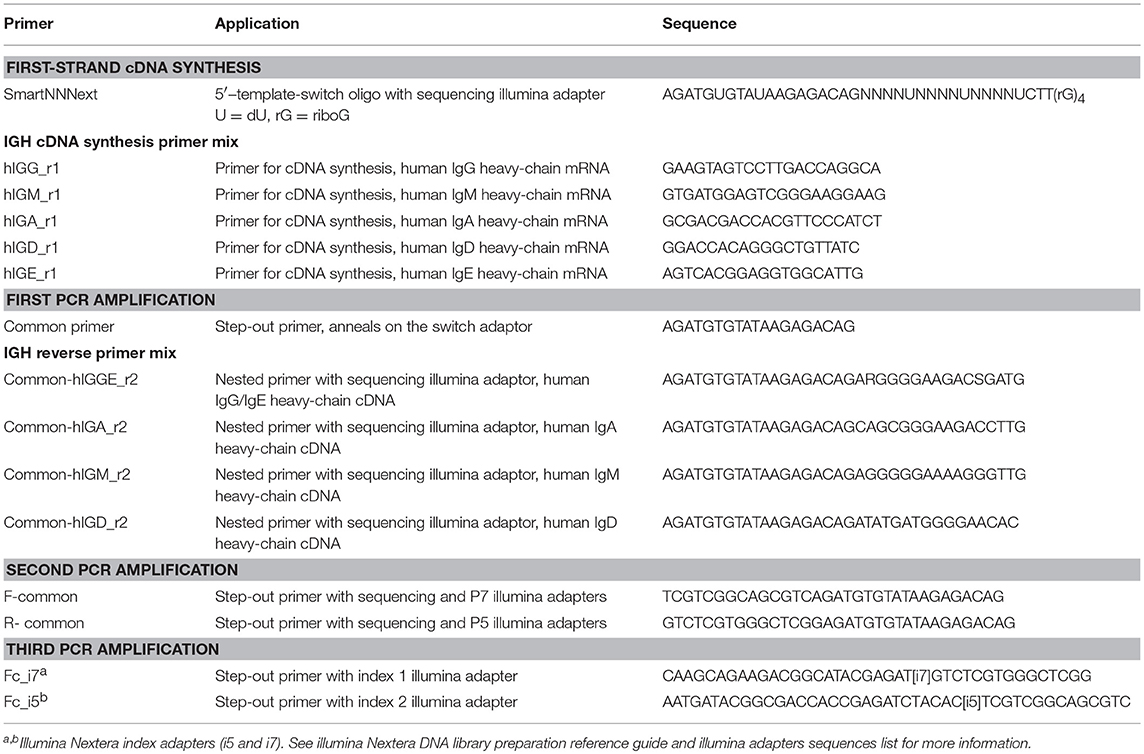Click the Primer column header
This screenshot has height=754, width=1144.
[28, 23]
